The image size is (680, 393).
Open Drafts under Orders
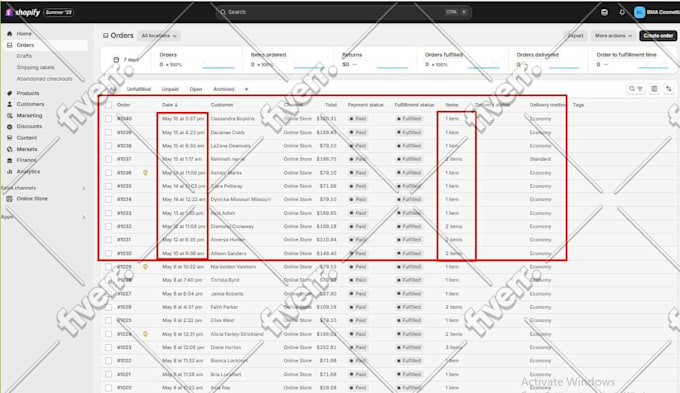pos(24,56)
